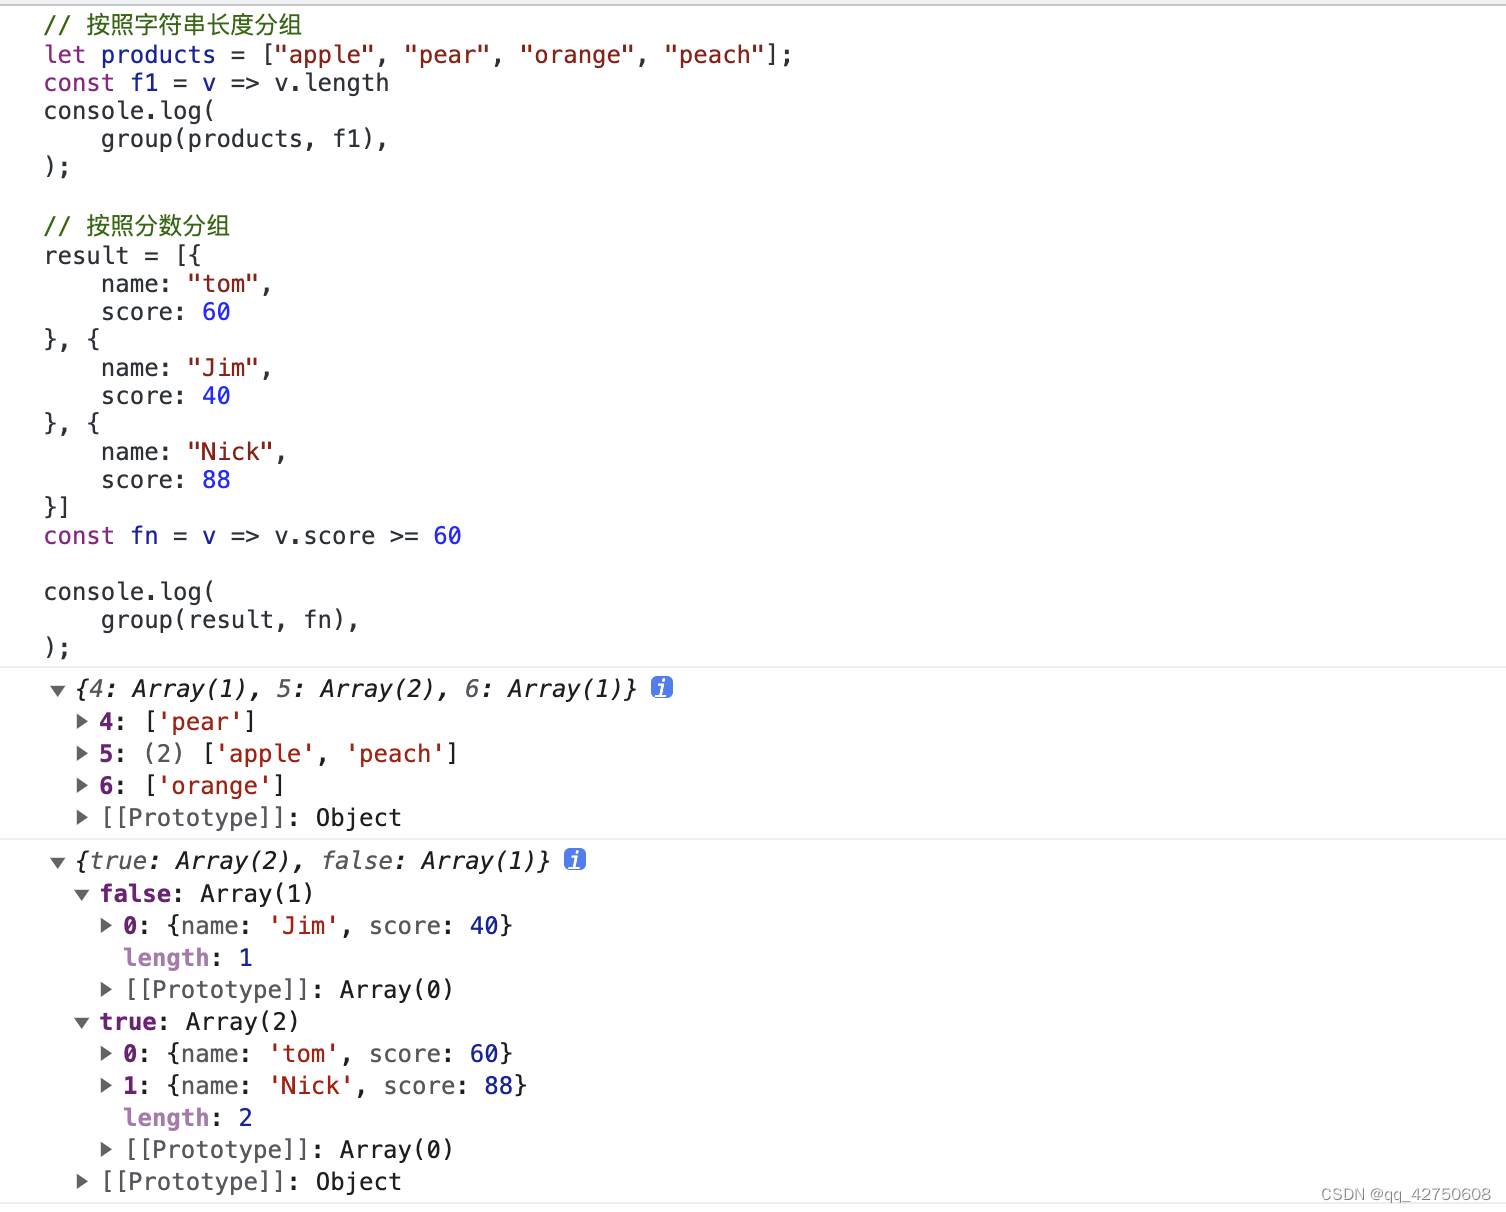Expand the last [[Prototype]]: Object entry
This screenshot has height=1212, width=1506.
82,1181
